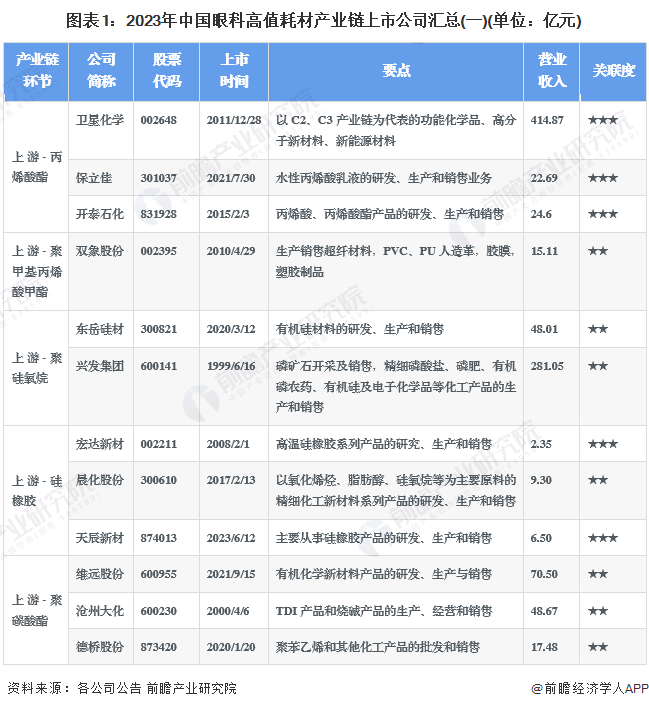
Task: Select the 上游-聚甲基丙烯酸甲酯 category cell
Action: click(37, 271)
